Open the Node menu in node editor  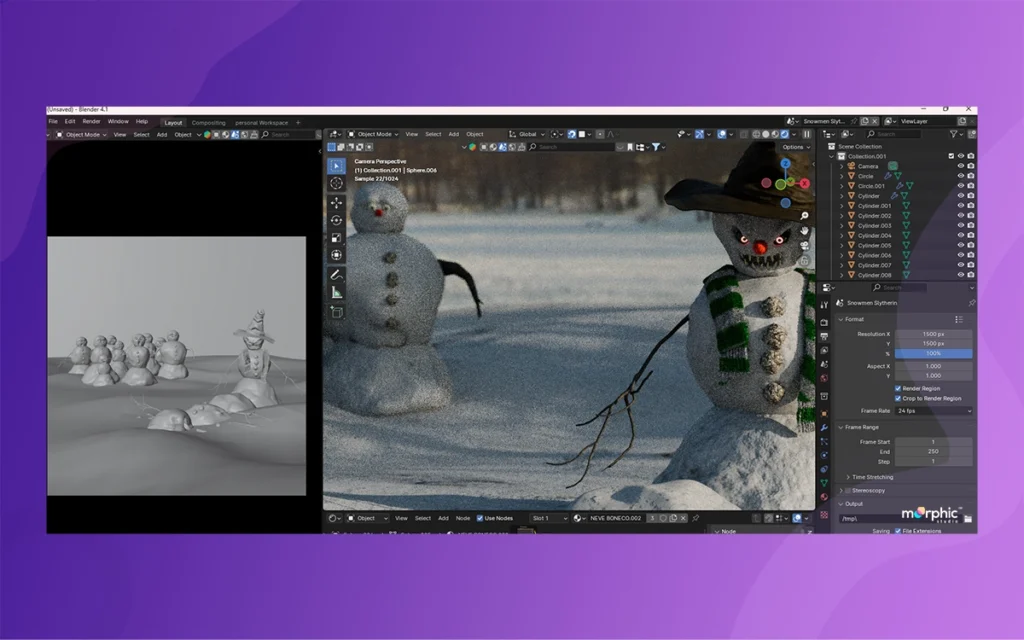coord(463,518)
